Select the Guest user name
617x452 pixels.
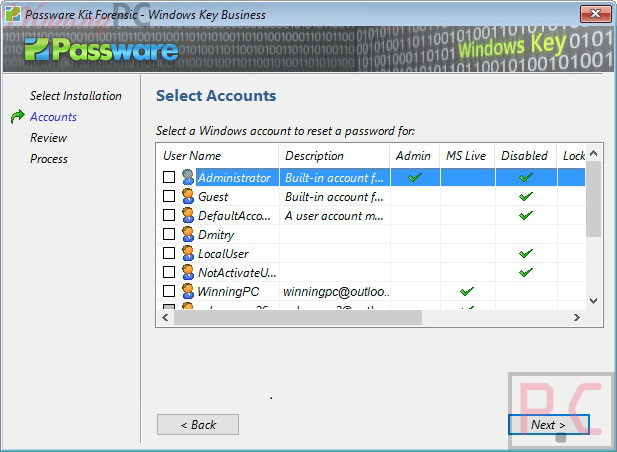[x=213, y=197]
